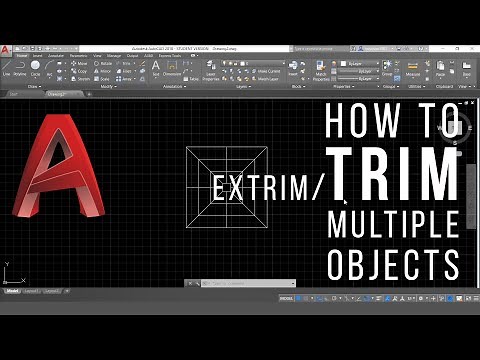Expand the Groups panel
Viewport: 480px width, 360px height.
(391, 86)
